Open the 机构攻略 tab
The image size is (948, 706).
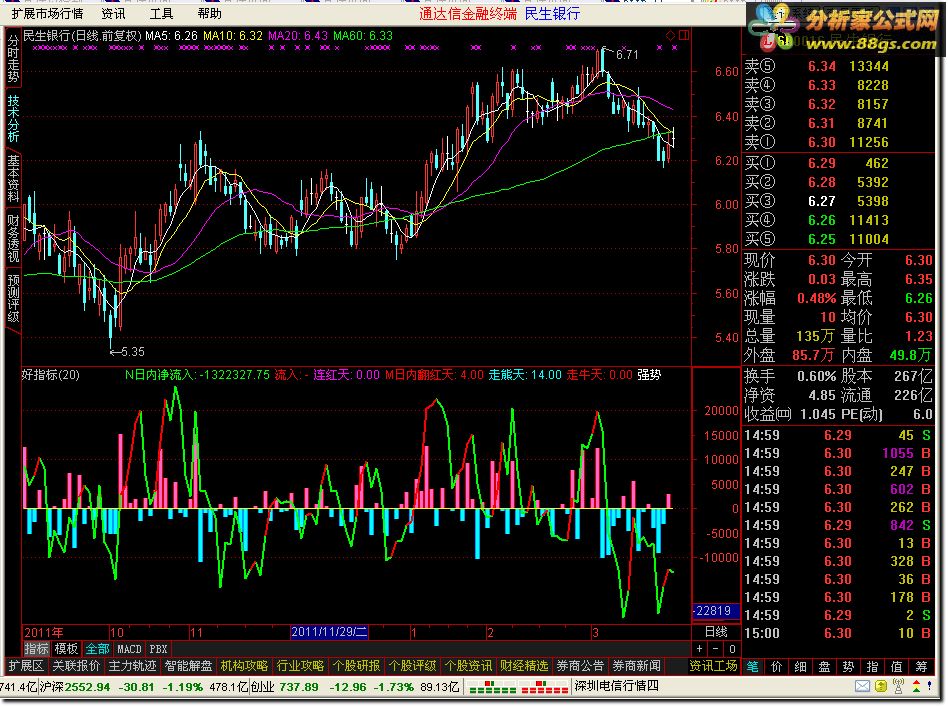pos(244,666)
